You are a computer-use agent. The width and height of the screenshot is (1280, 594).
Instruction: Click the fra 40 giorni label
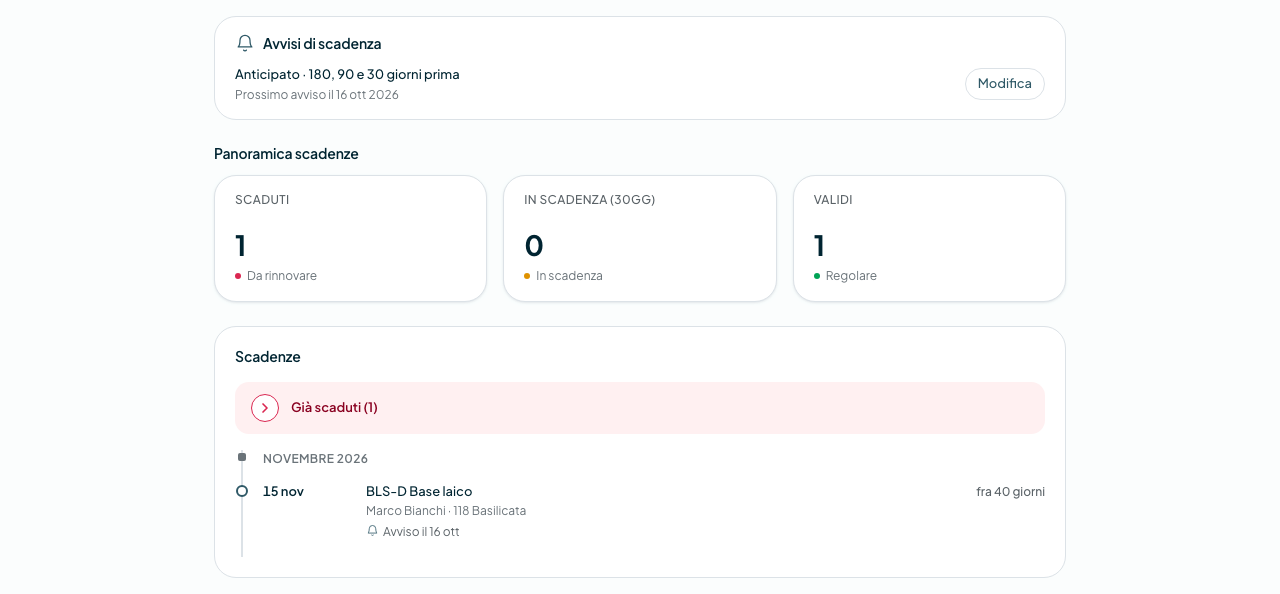pos(1010,491)
